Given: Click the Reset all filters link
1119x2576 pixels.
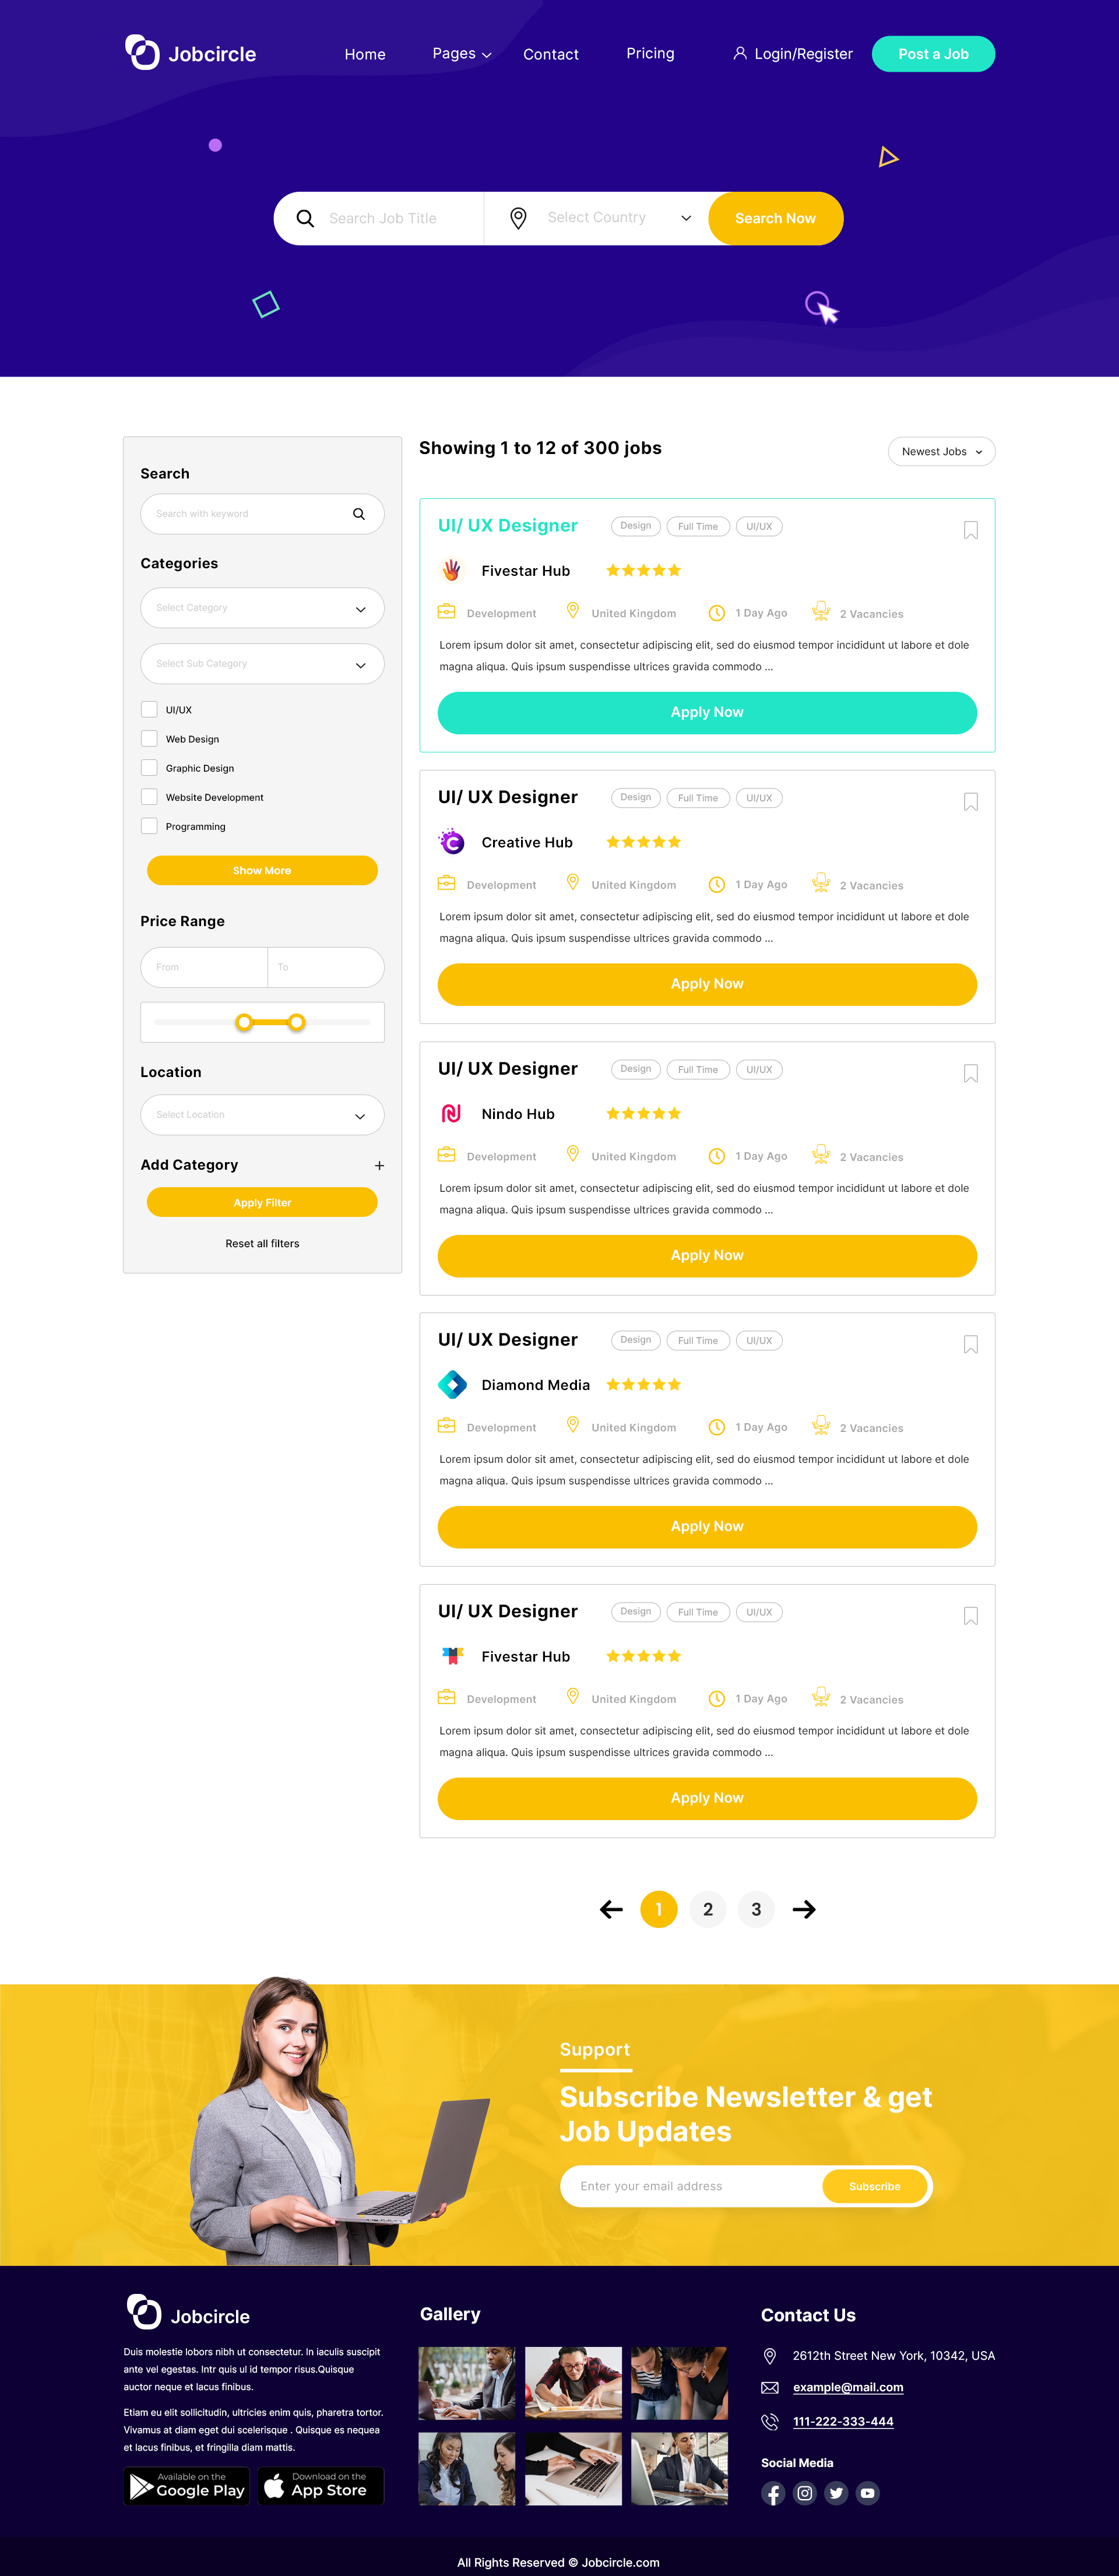Looking at the screenshot, I should coord(261,1243).
